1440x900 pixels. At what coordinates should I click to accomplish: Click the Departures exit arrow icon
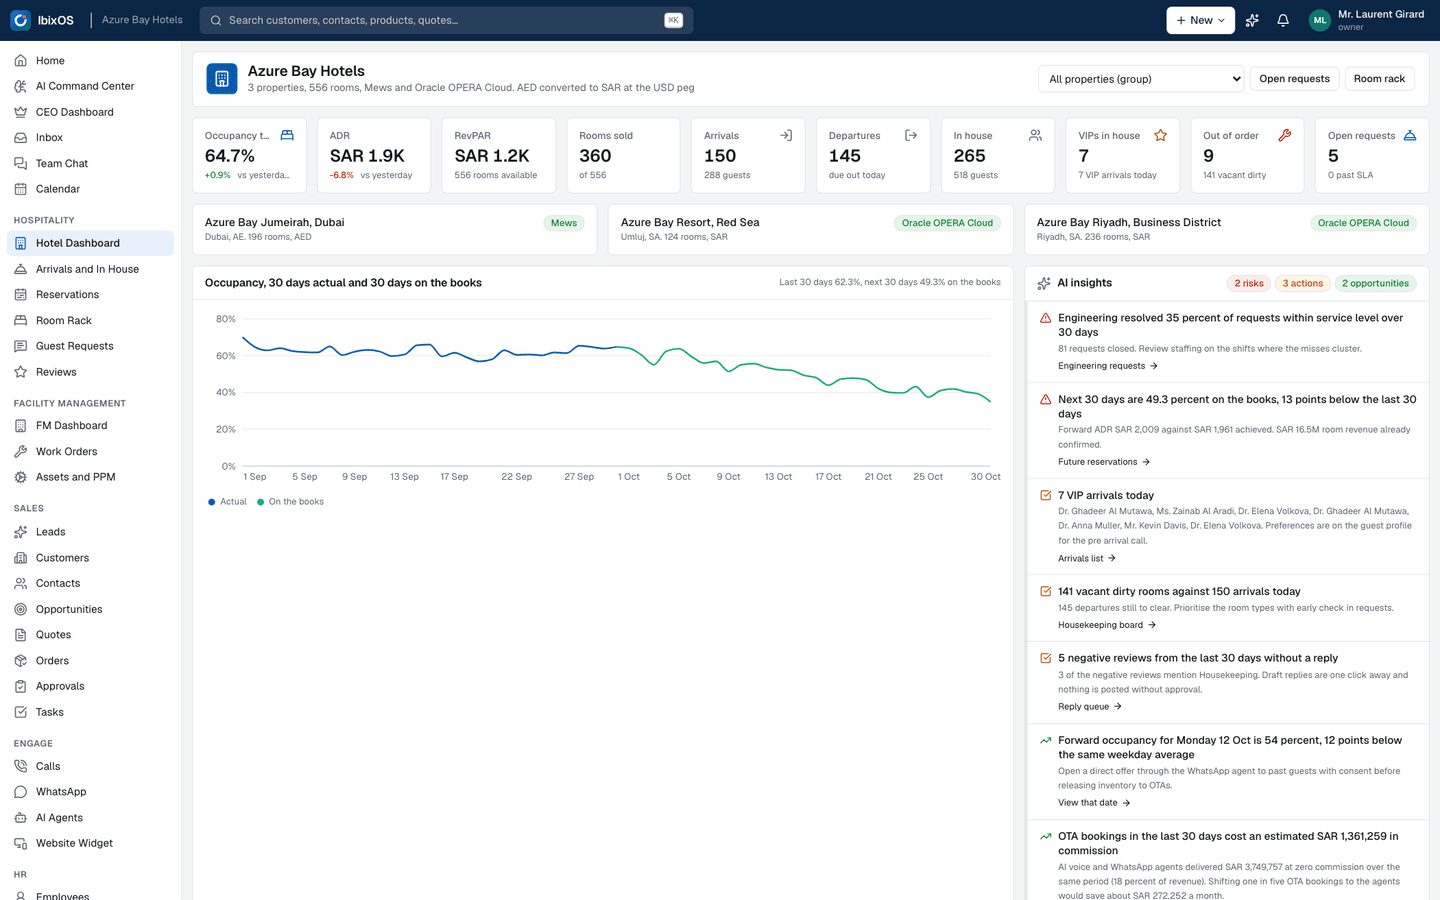(911, 135)
